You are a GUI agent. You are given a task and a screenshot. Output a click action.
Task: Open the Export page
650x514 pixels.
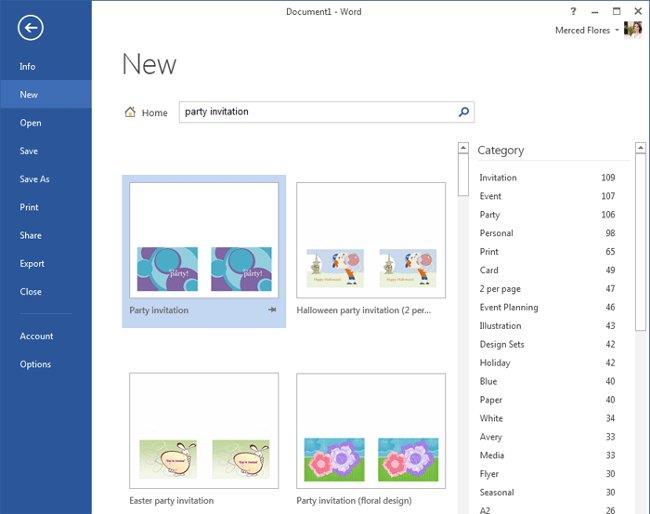pos(32,264)
